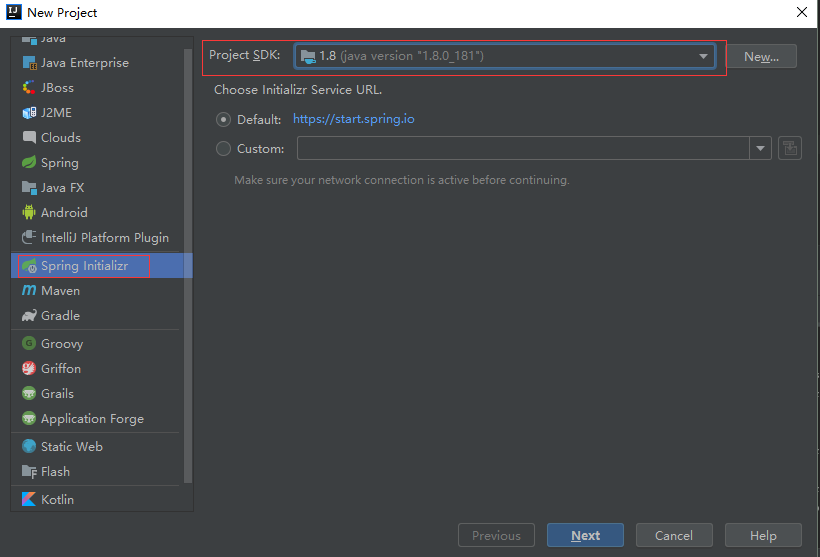Image resolution: width=820 pixels, height=557 pixels.
Task: Click the Flash folder icon
Action: 29,472
